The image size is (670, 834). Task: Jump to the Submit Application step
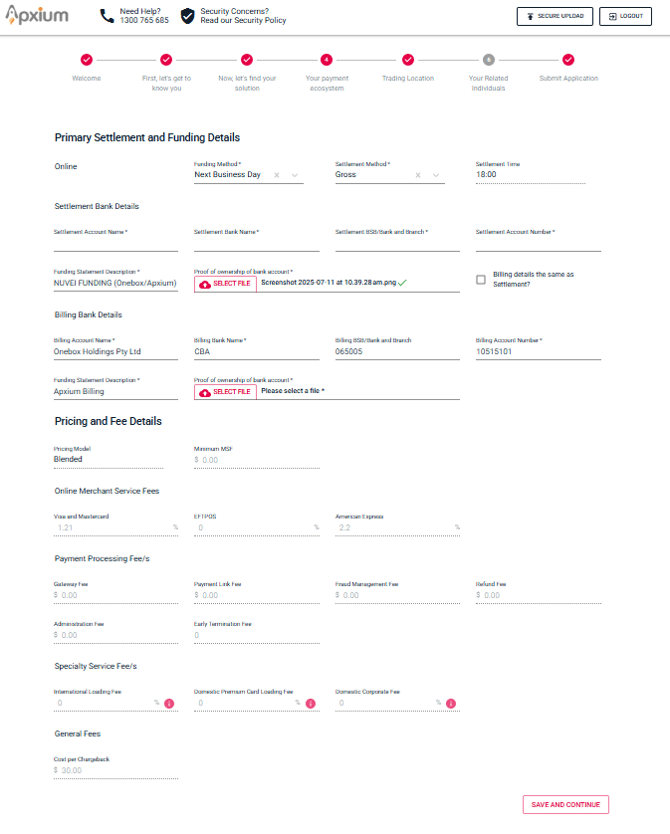pos(567,58)
